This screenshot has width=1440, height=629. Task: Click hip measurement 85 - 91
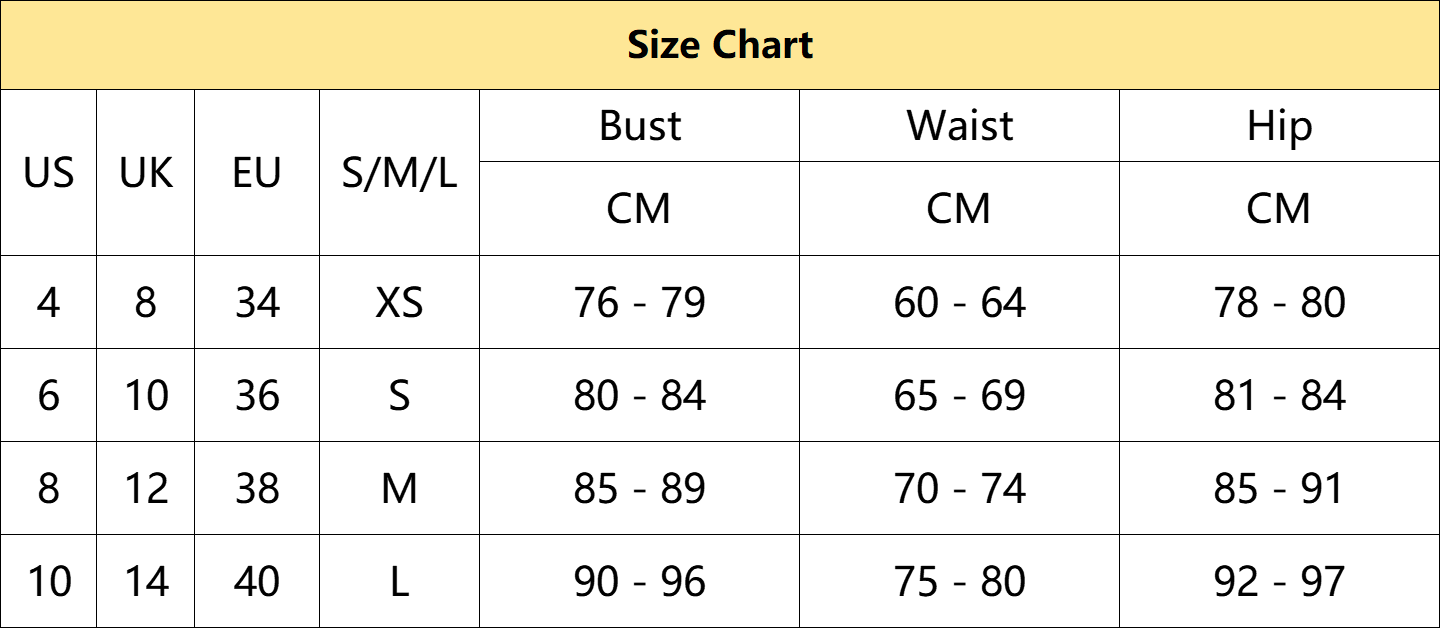tap(1279, 488)
